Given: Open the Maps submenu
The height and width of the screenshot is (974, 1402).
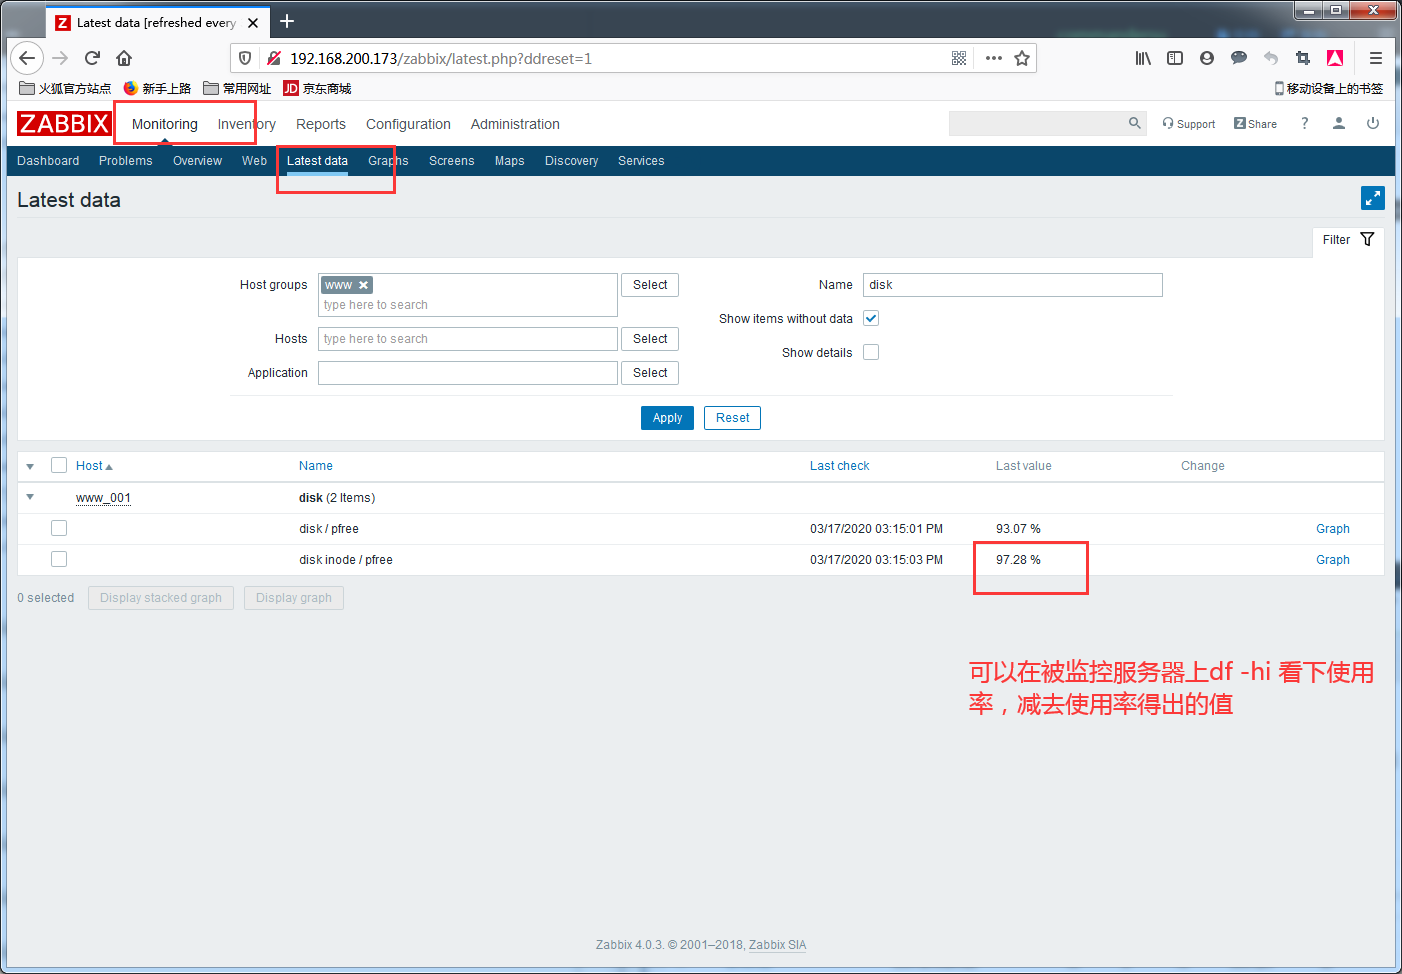Looking at the screenshot, I should point(510,161).
